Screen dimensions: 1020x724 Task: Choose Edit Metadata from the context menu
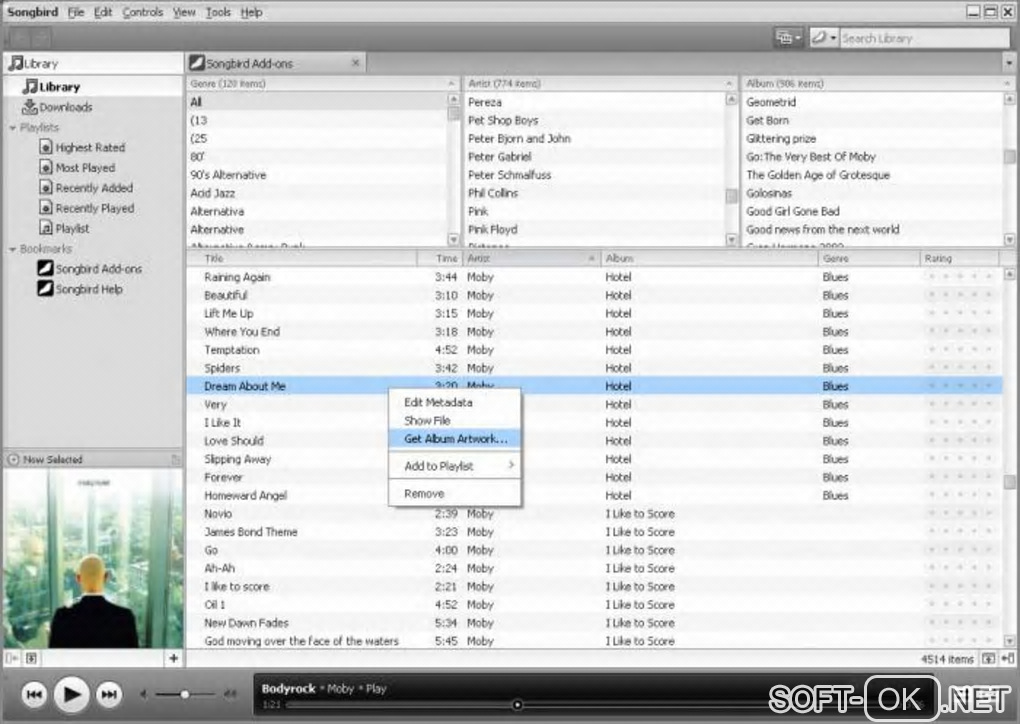pyautogui.click(x=455, y=402)
